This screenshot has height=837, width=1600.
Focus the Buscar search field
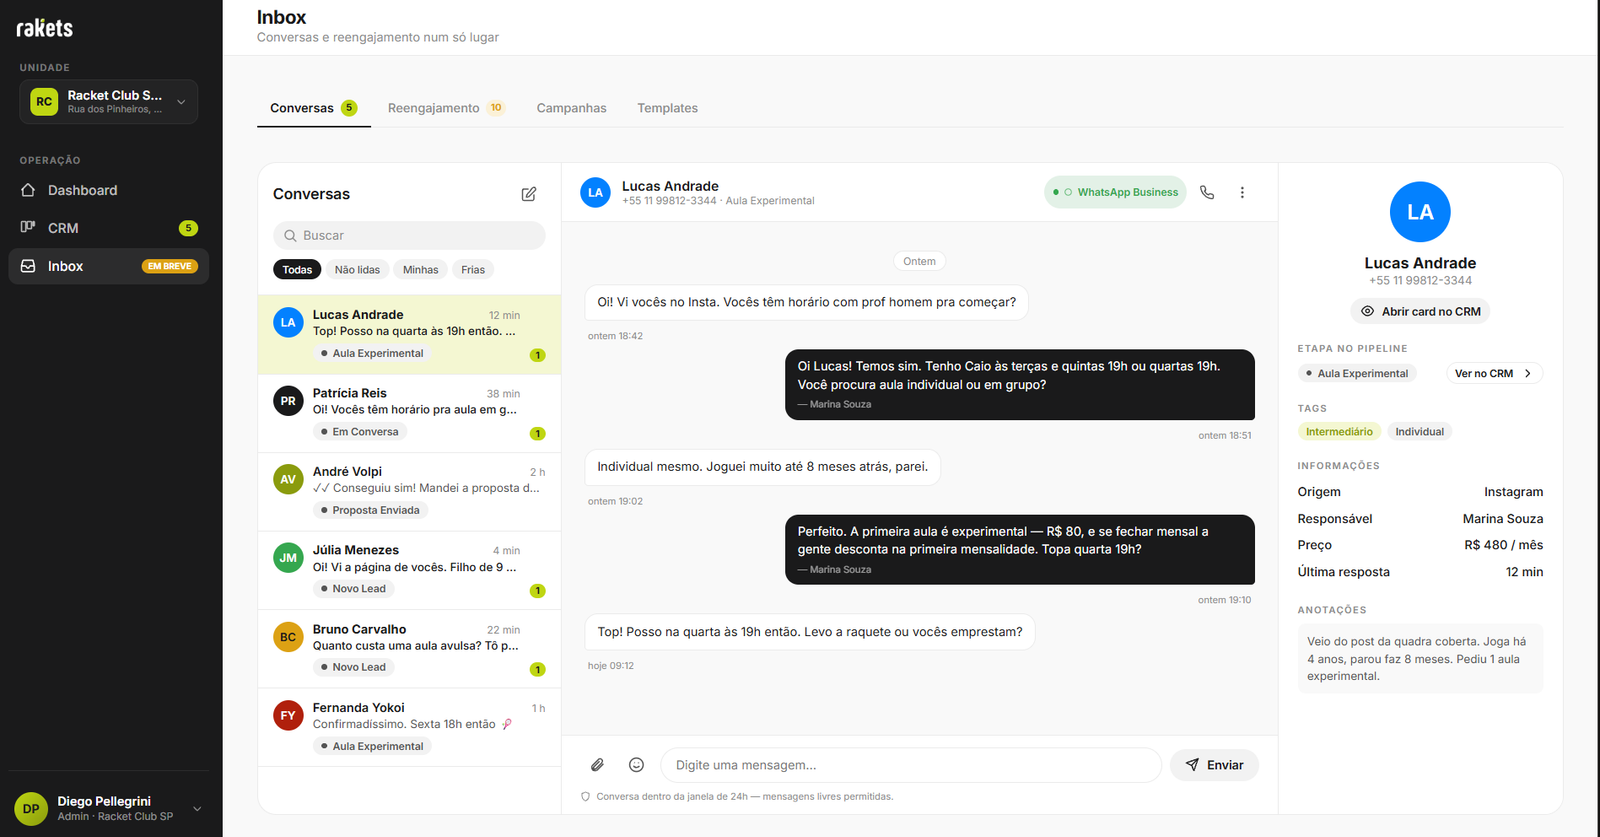[409, 235]
